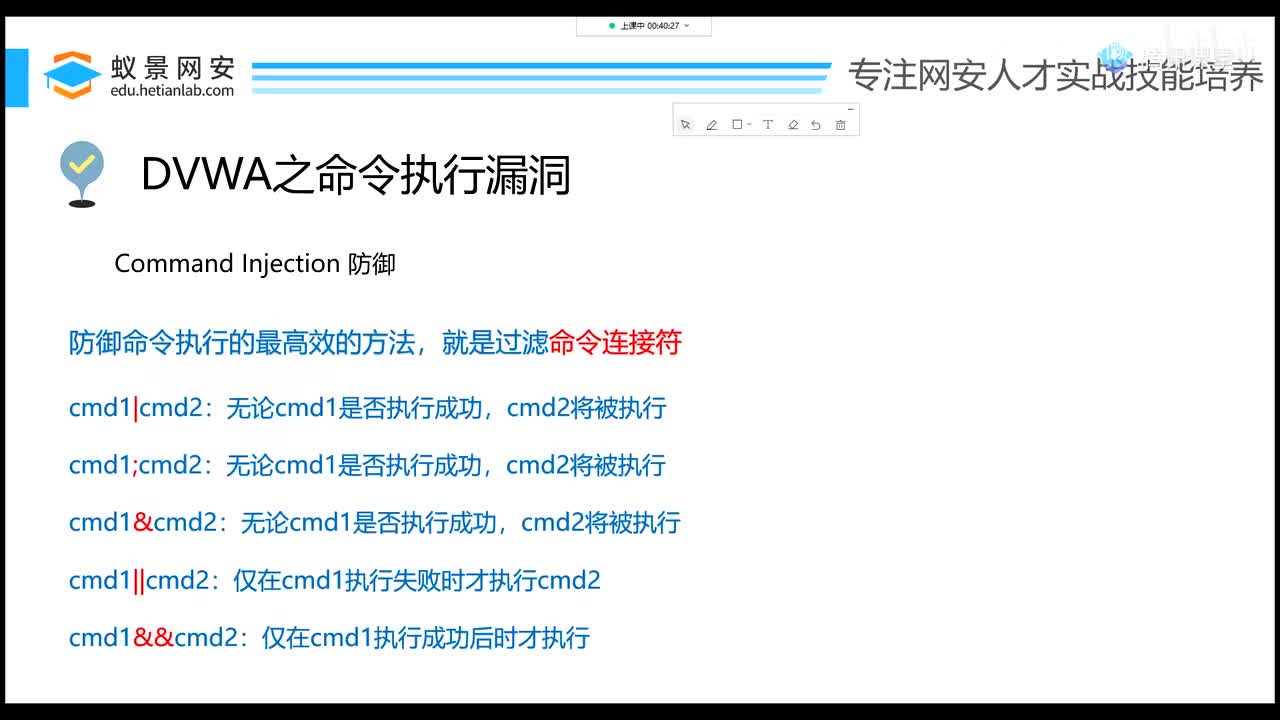
Task: Select the text annotation tool
Action: pyautogui.click(x=768, y=125)
